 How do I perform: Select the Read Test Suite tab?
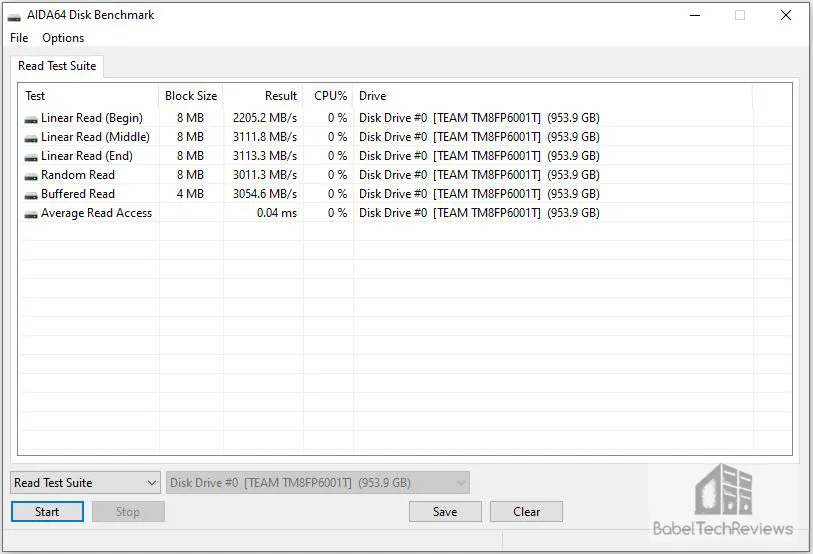click(x=57, y=66)
